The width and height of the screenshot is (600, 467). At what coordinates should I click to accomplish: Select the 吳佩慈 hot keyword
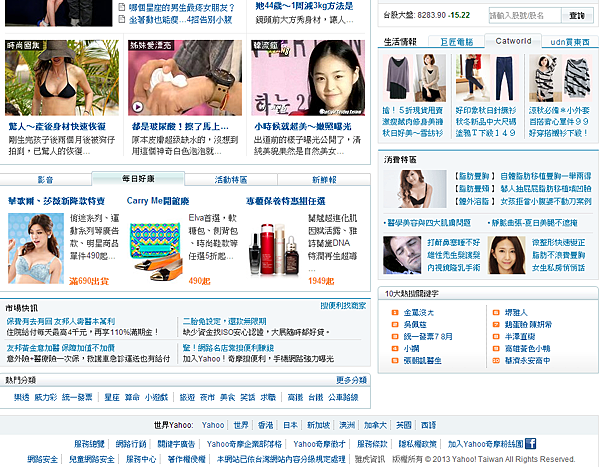415,325
